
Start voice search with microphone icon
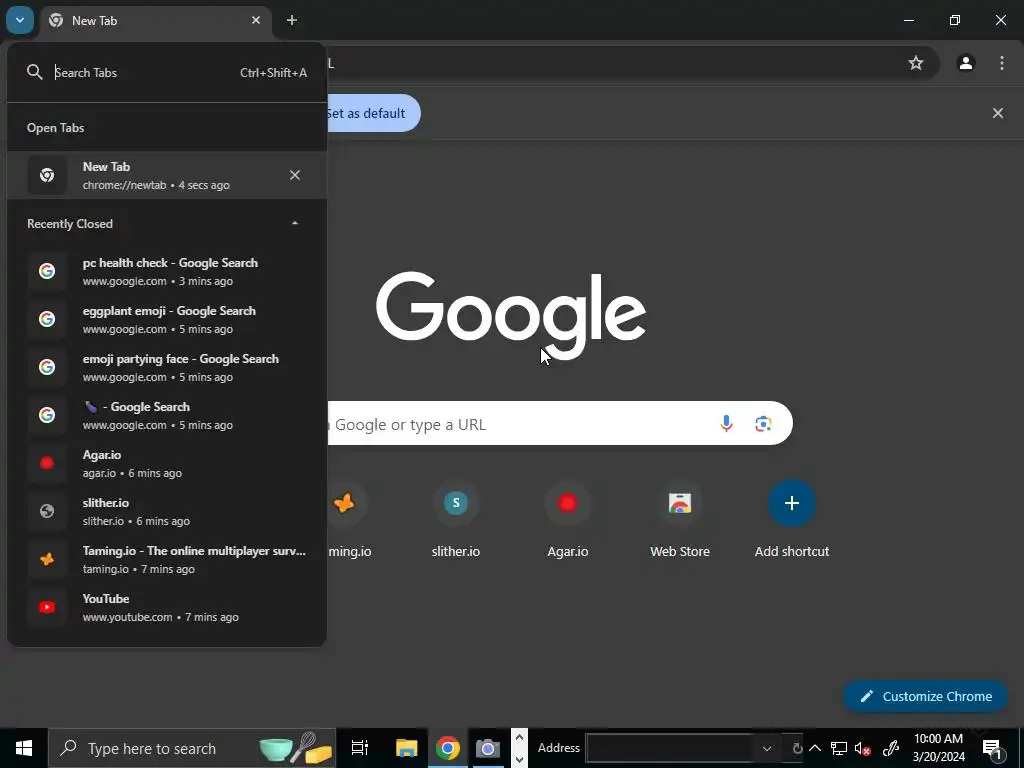tap(726, 424)
